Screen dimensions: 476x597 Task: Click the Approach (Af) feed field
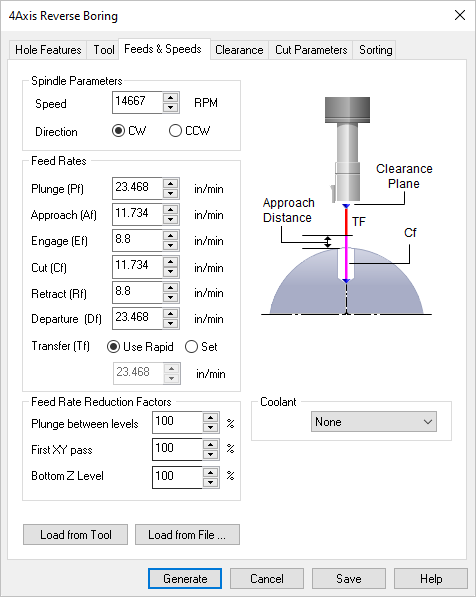coord(137,214)
